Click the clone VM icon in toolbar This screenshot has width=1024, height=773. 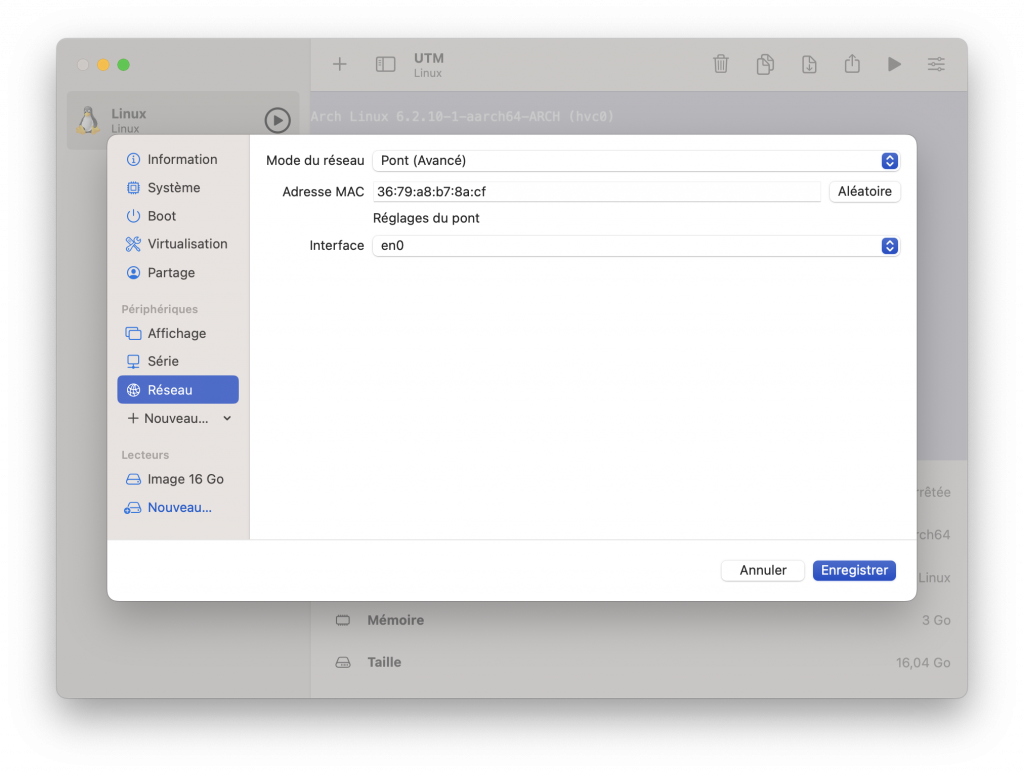(765, 64)
